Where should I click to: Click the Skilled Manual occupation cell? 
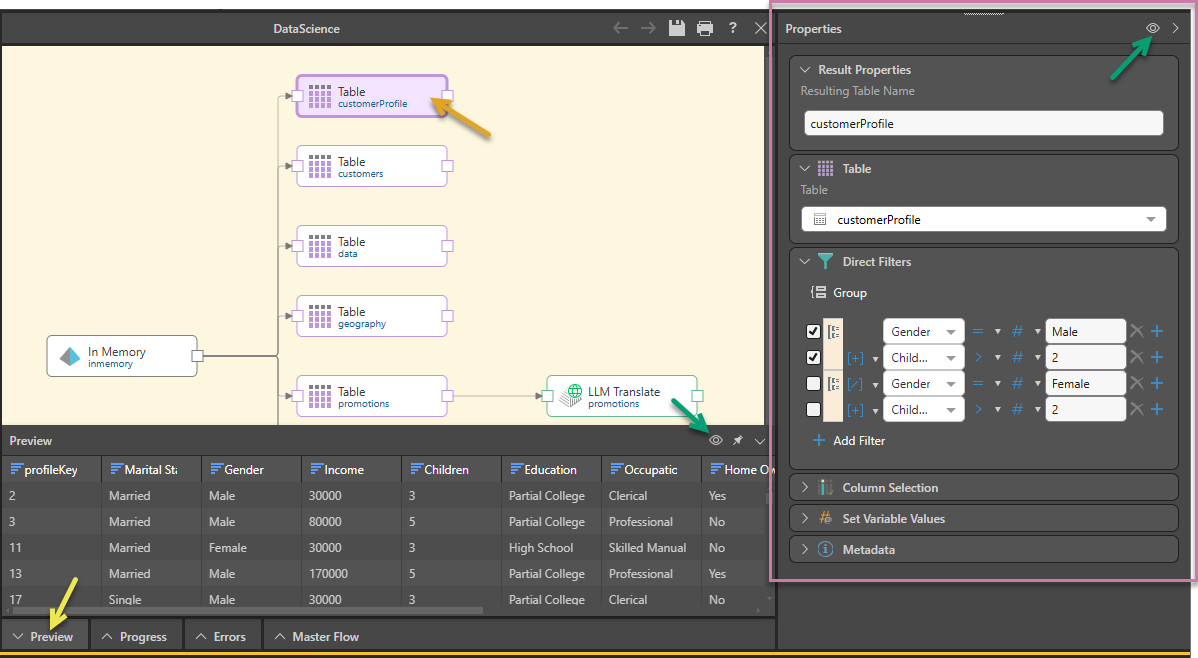(647, 547)
